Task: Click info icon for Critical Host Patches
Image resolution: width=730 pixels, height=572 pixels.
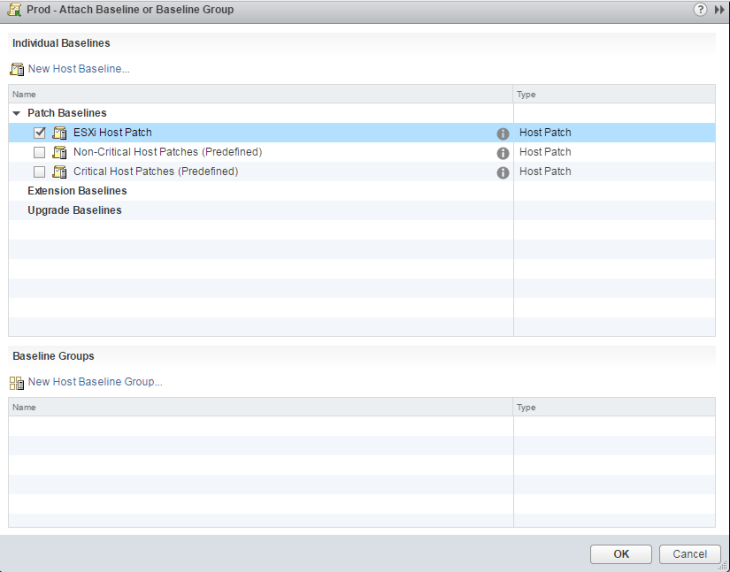Action: click(503, 172)
